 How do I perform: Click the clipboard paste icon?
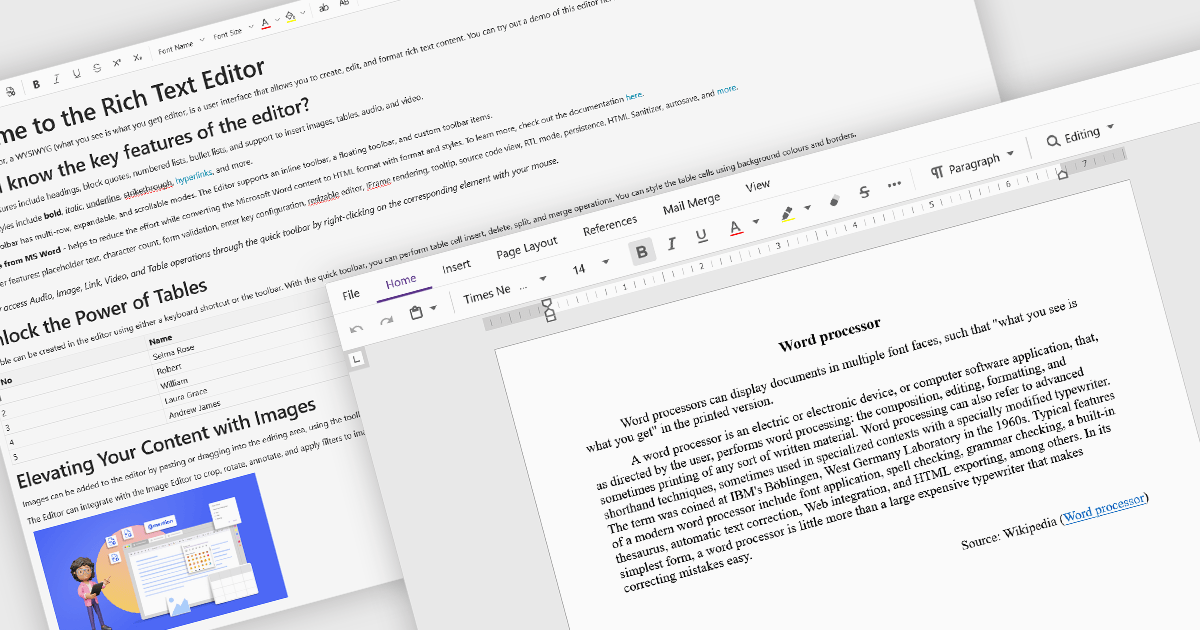click(417, 311)
